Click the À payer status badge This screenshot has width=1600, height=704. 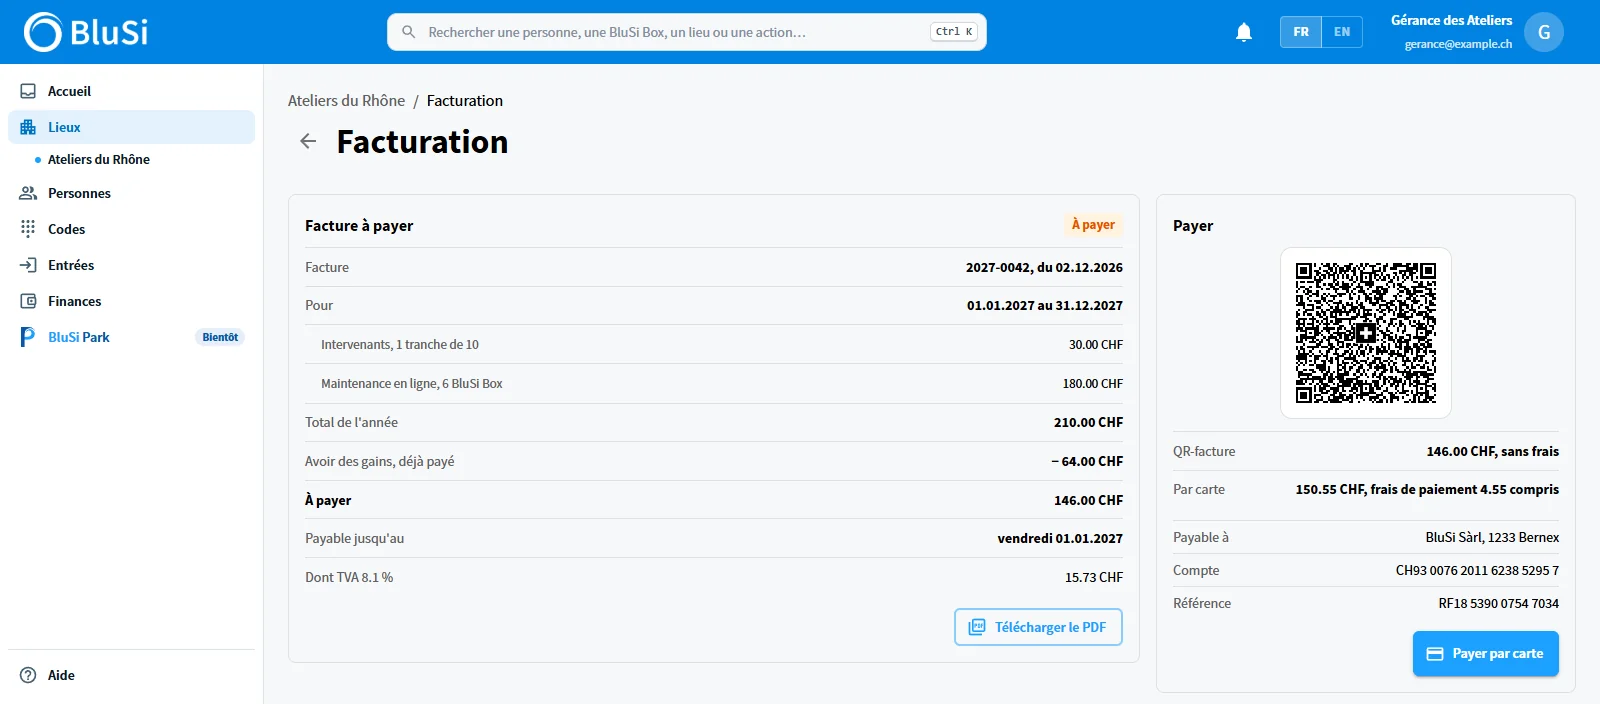(x=1093, y=225)
